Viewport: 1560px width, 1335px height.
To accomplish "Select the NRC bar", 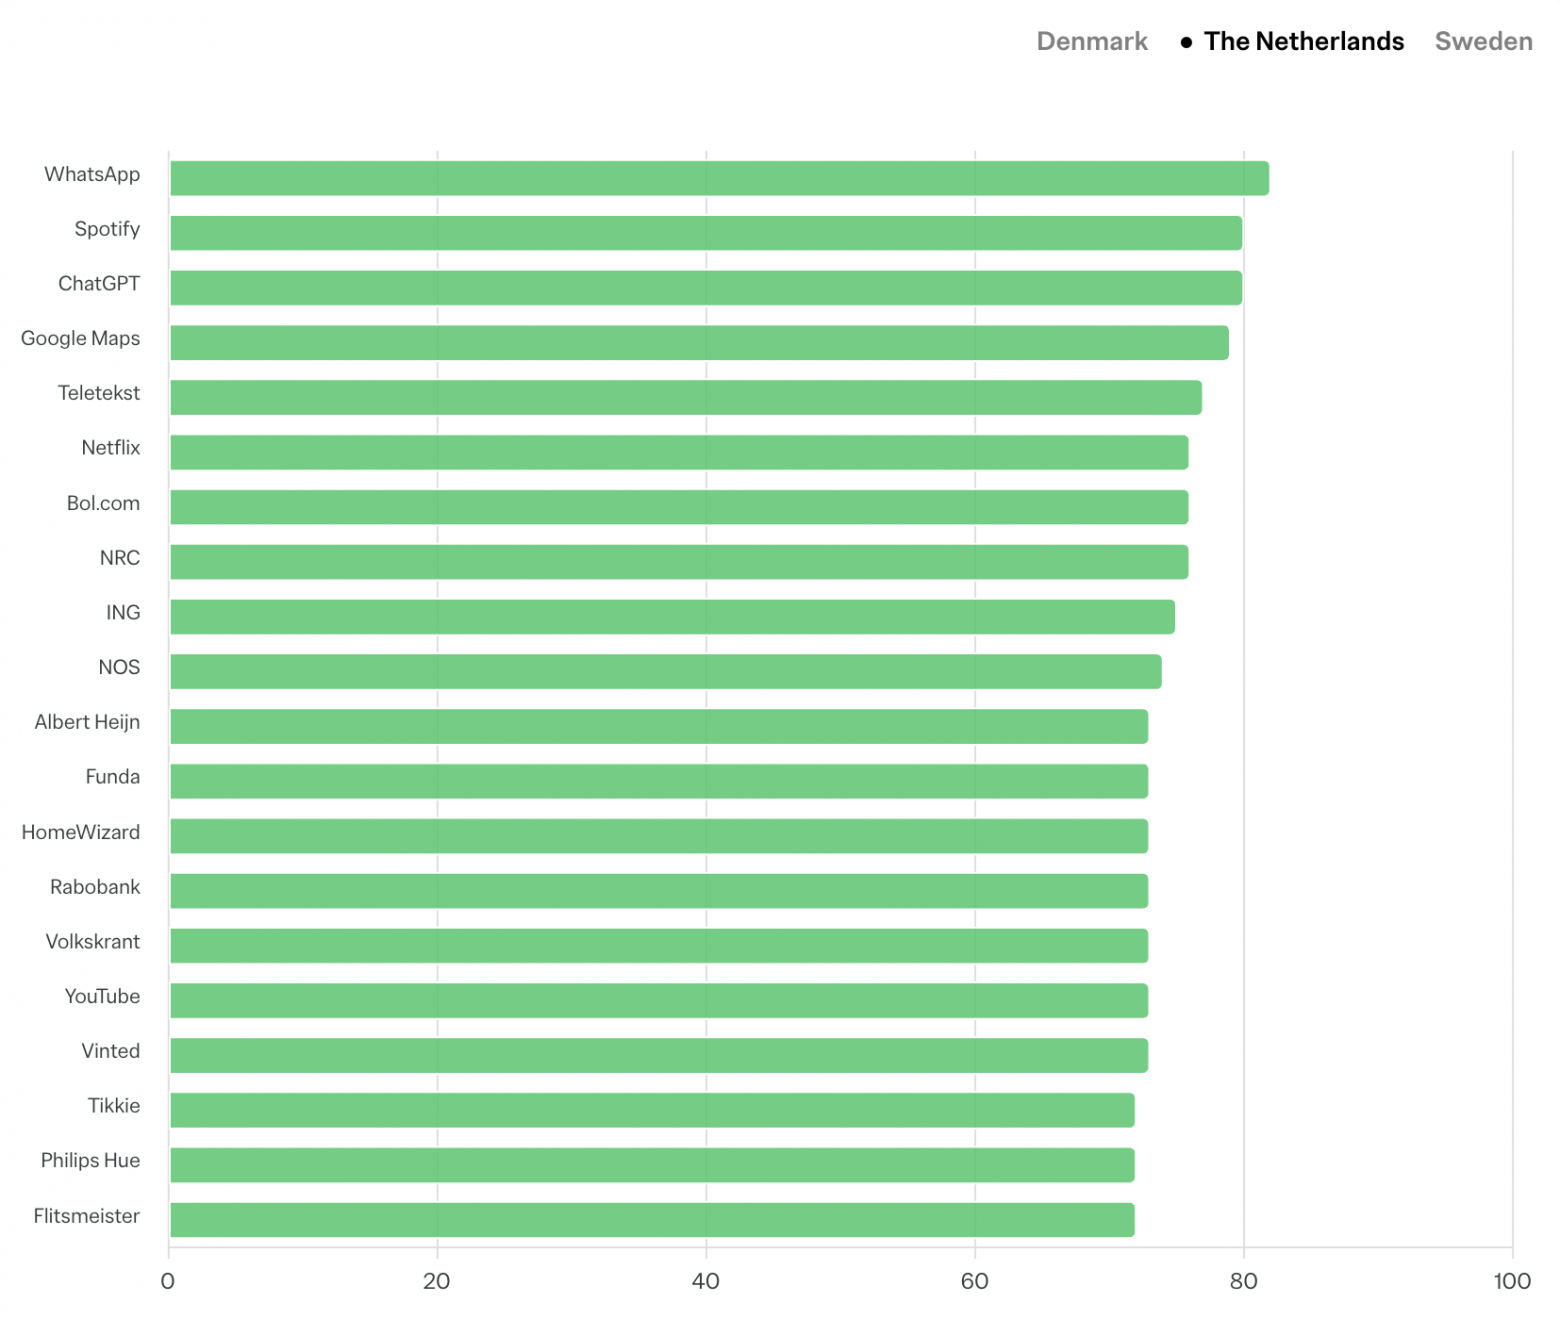I will (x=679, y=562).
